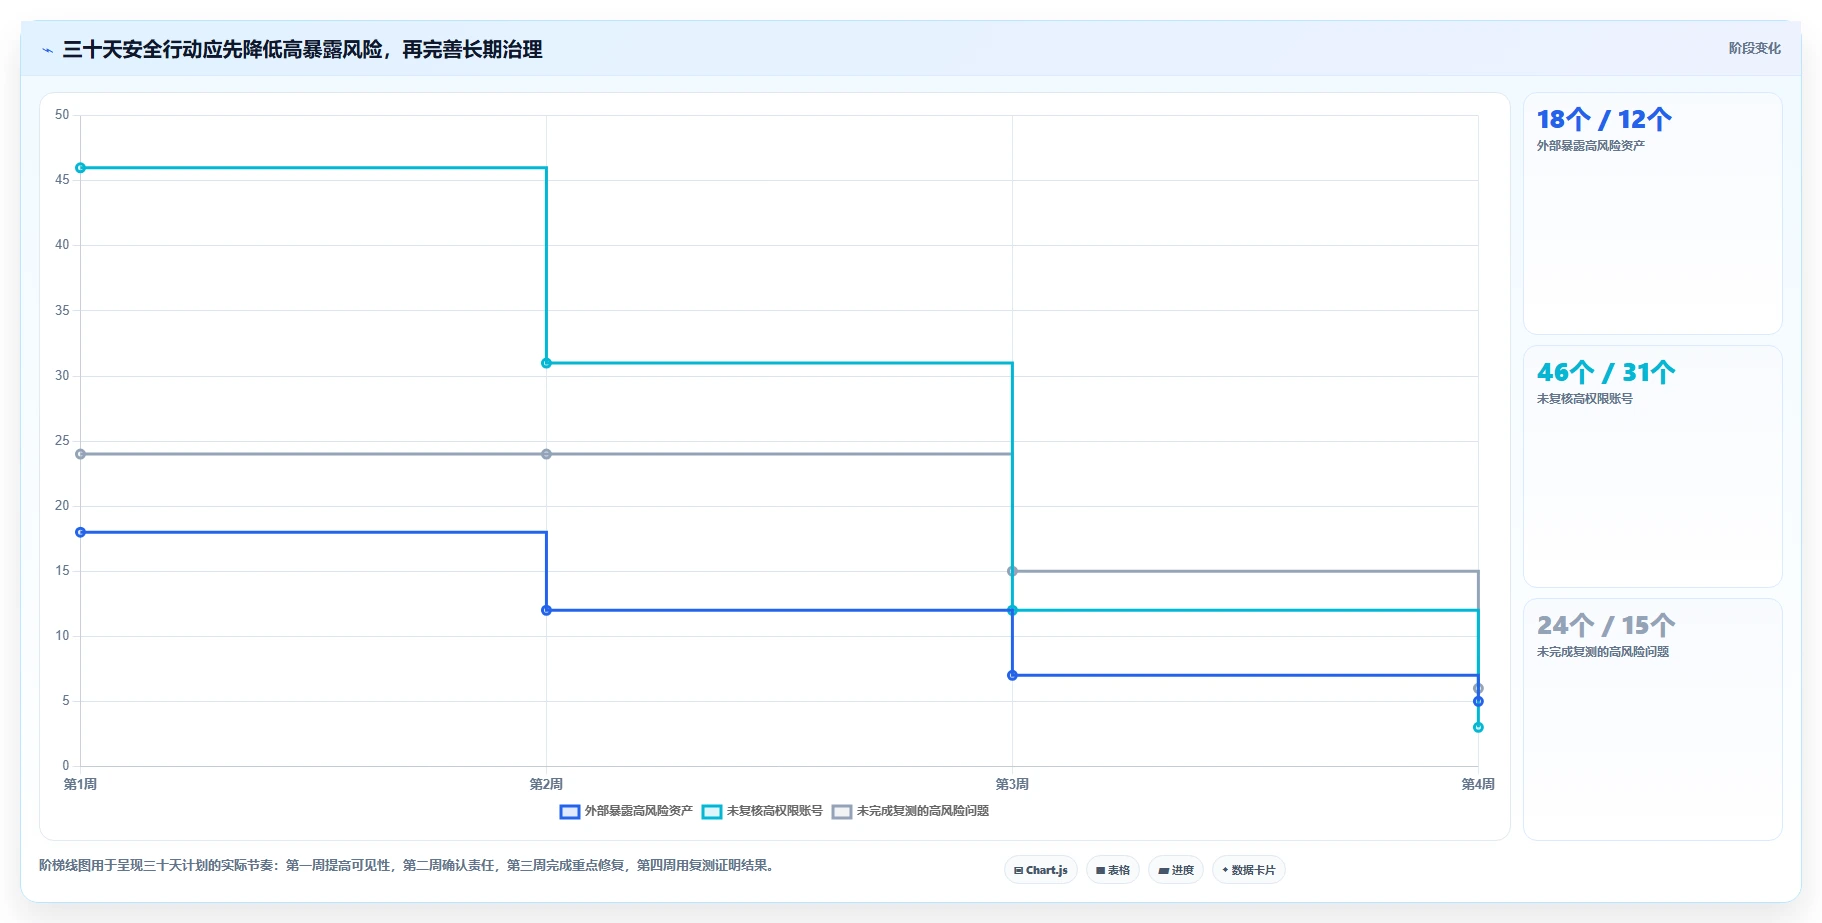Click the gray data point at 第3周 (15)
The image size is (1822, 923).
1012,571
